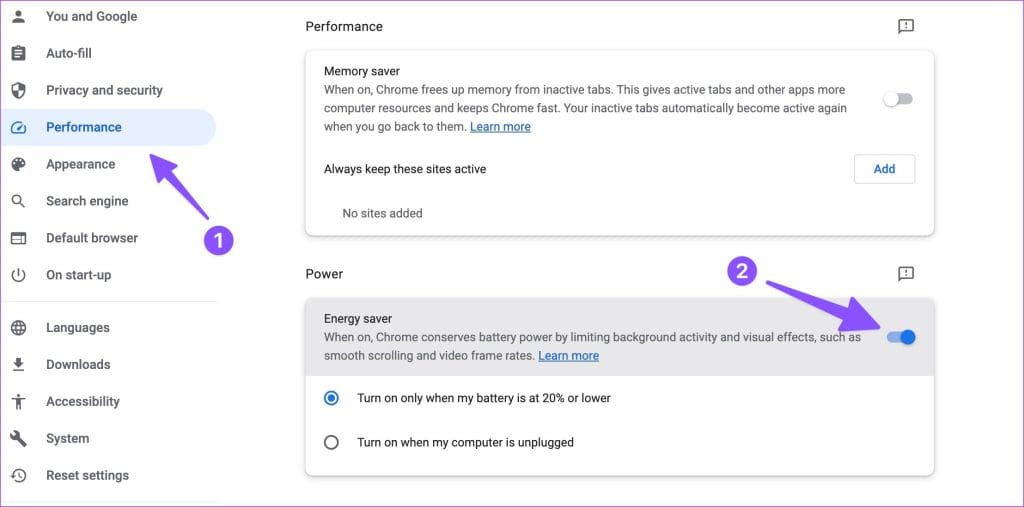
Task: Send feedback using the Performance section icon
Action: pos(906,27)
